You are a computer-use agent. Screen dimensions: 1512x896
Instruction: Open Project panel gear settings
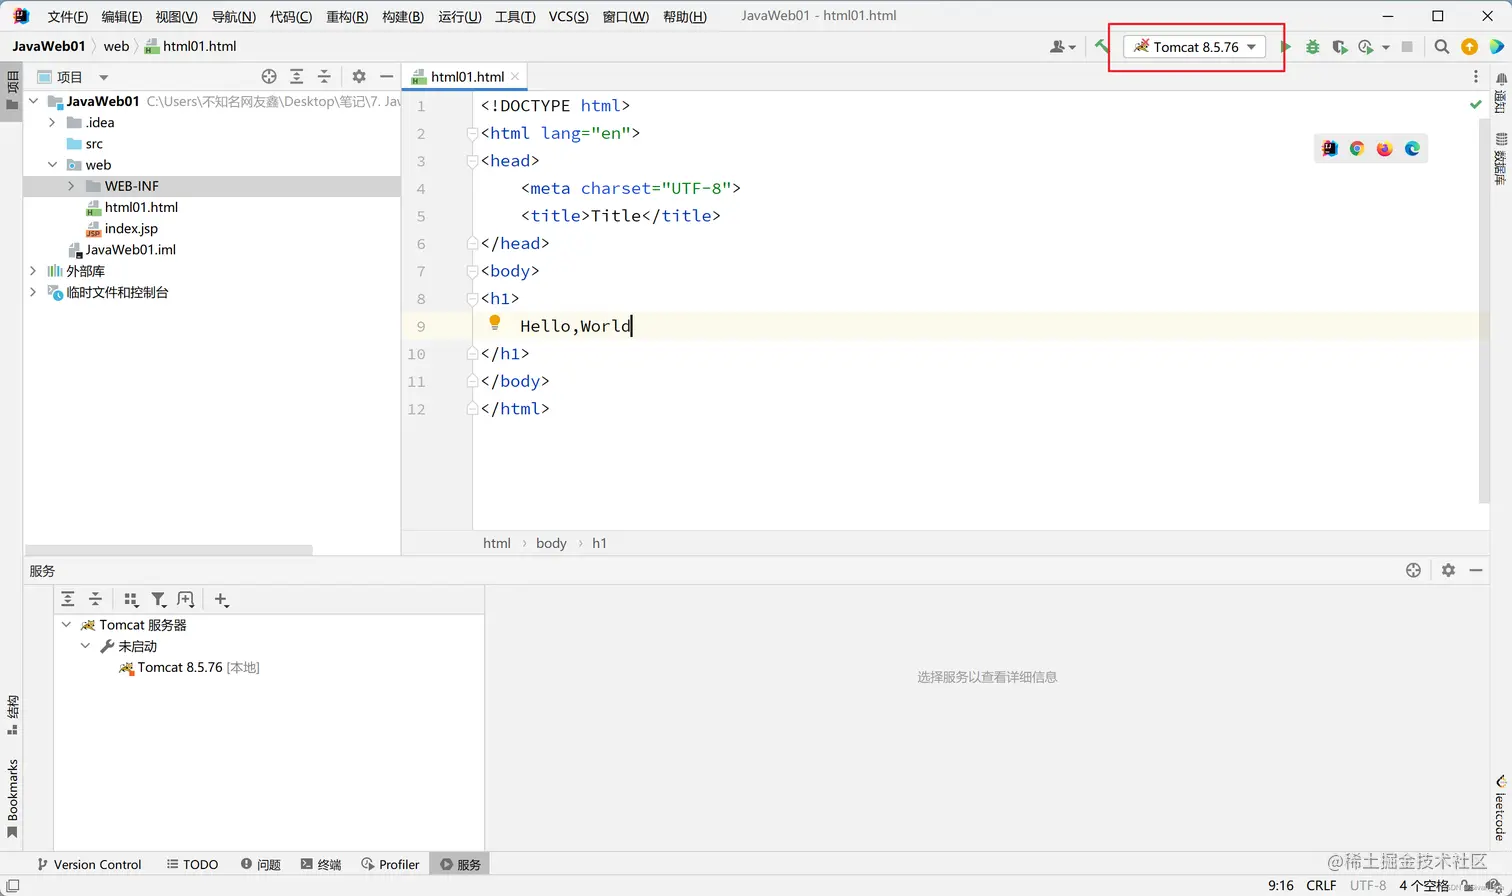click(359, 76)
